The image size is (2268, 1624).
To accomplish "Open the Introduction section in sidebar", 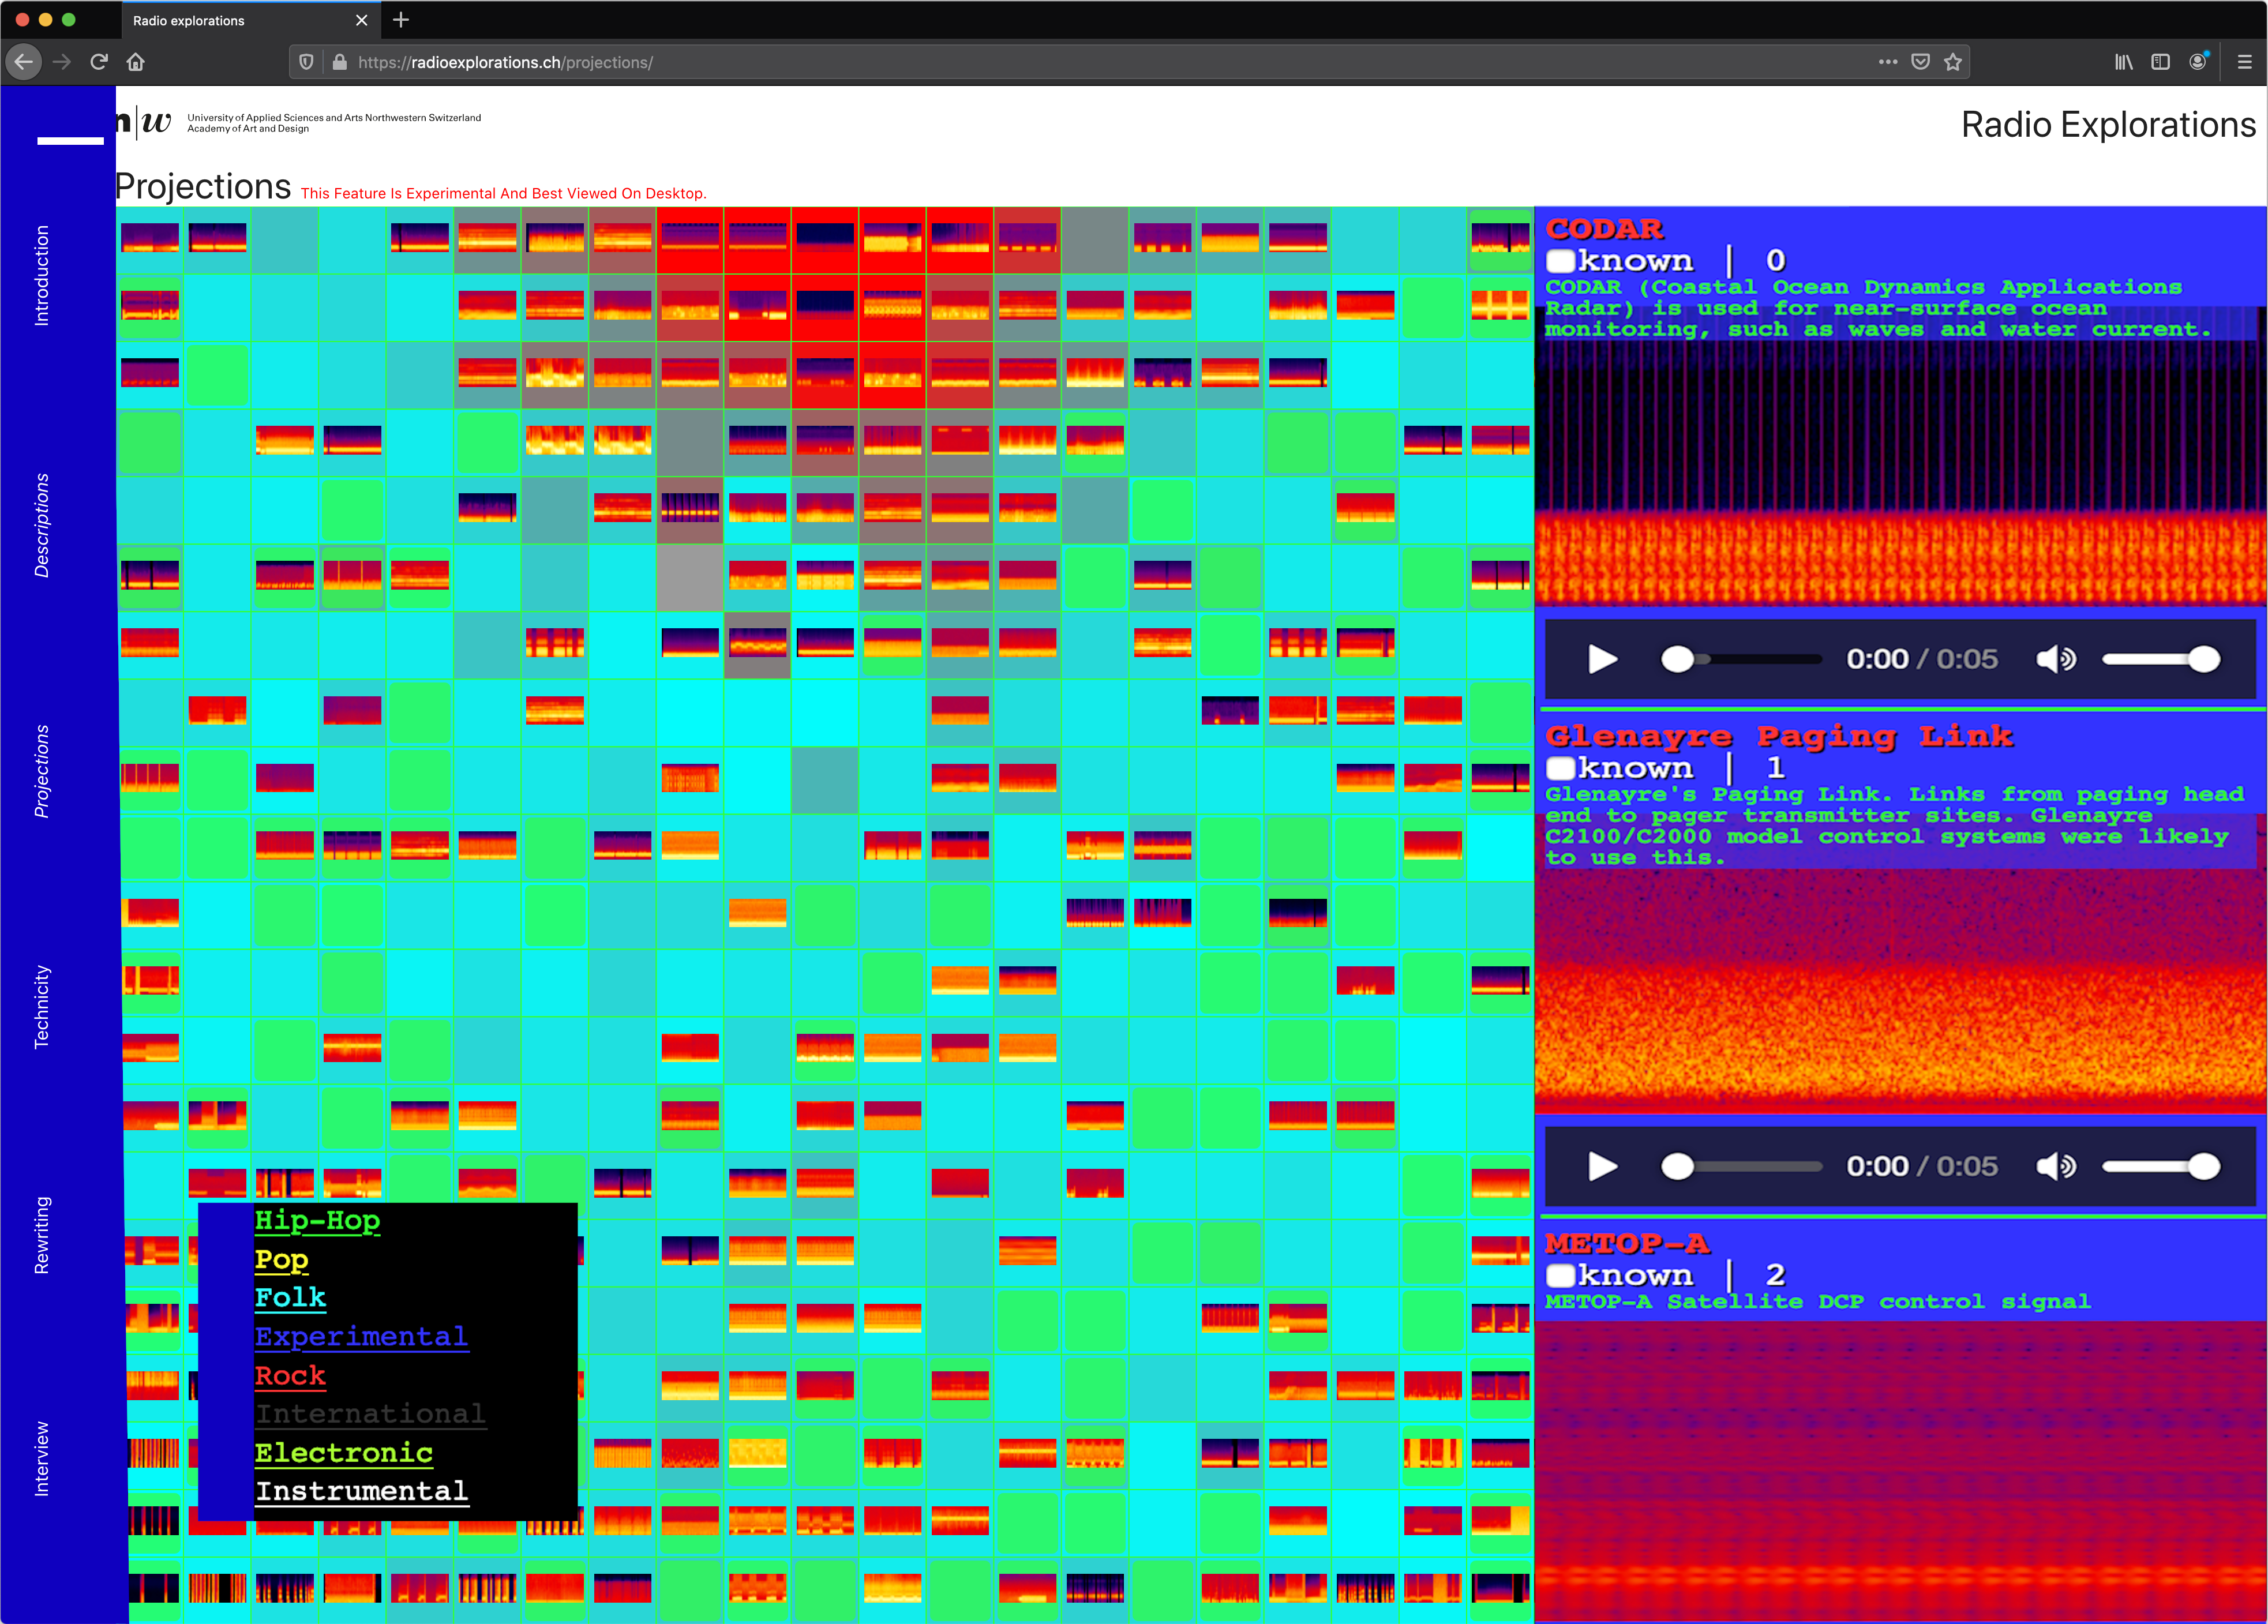I will coord(41,275).
